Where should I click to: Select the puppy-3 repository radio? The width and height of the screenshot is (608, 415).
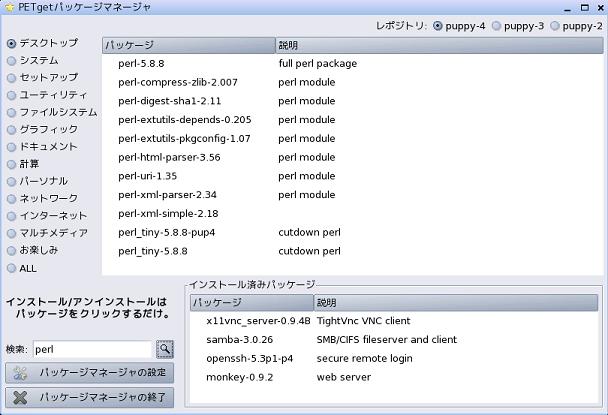(518, 26)
